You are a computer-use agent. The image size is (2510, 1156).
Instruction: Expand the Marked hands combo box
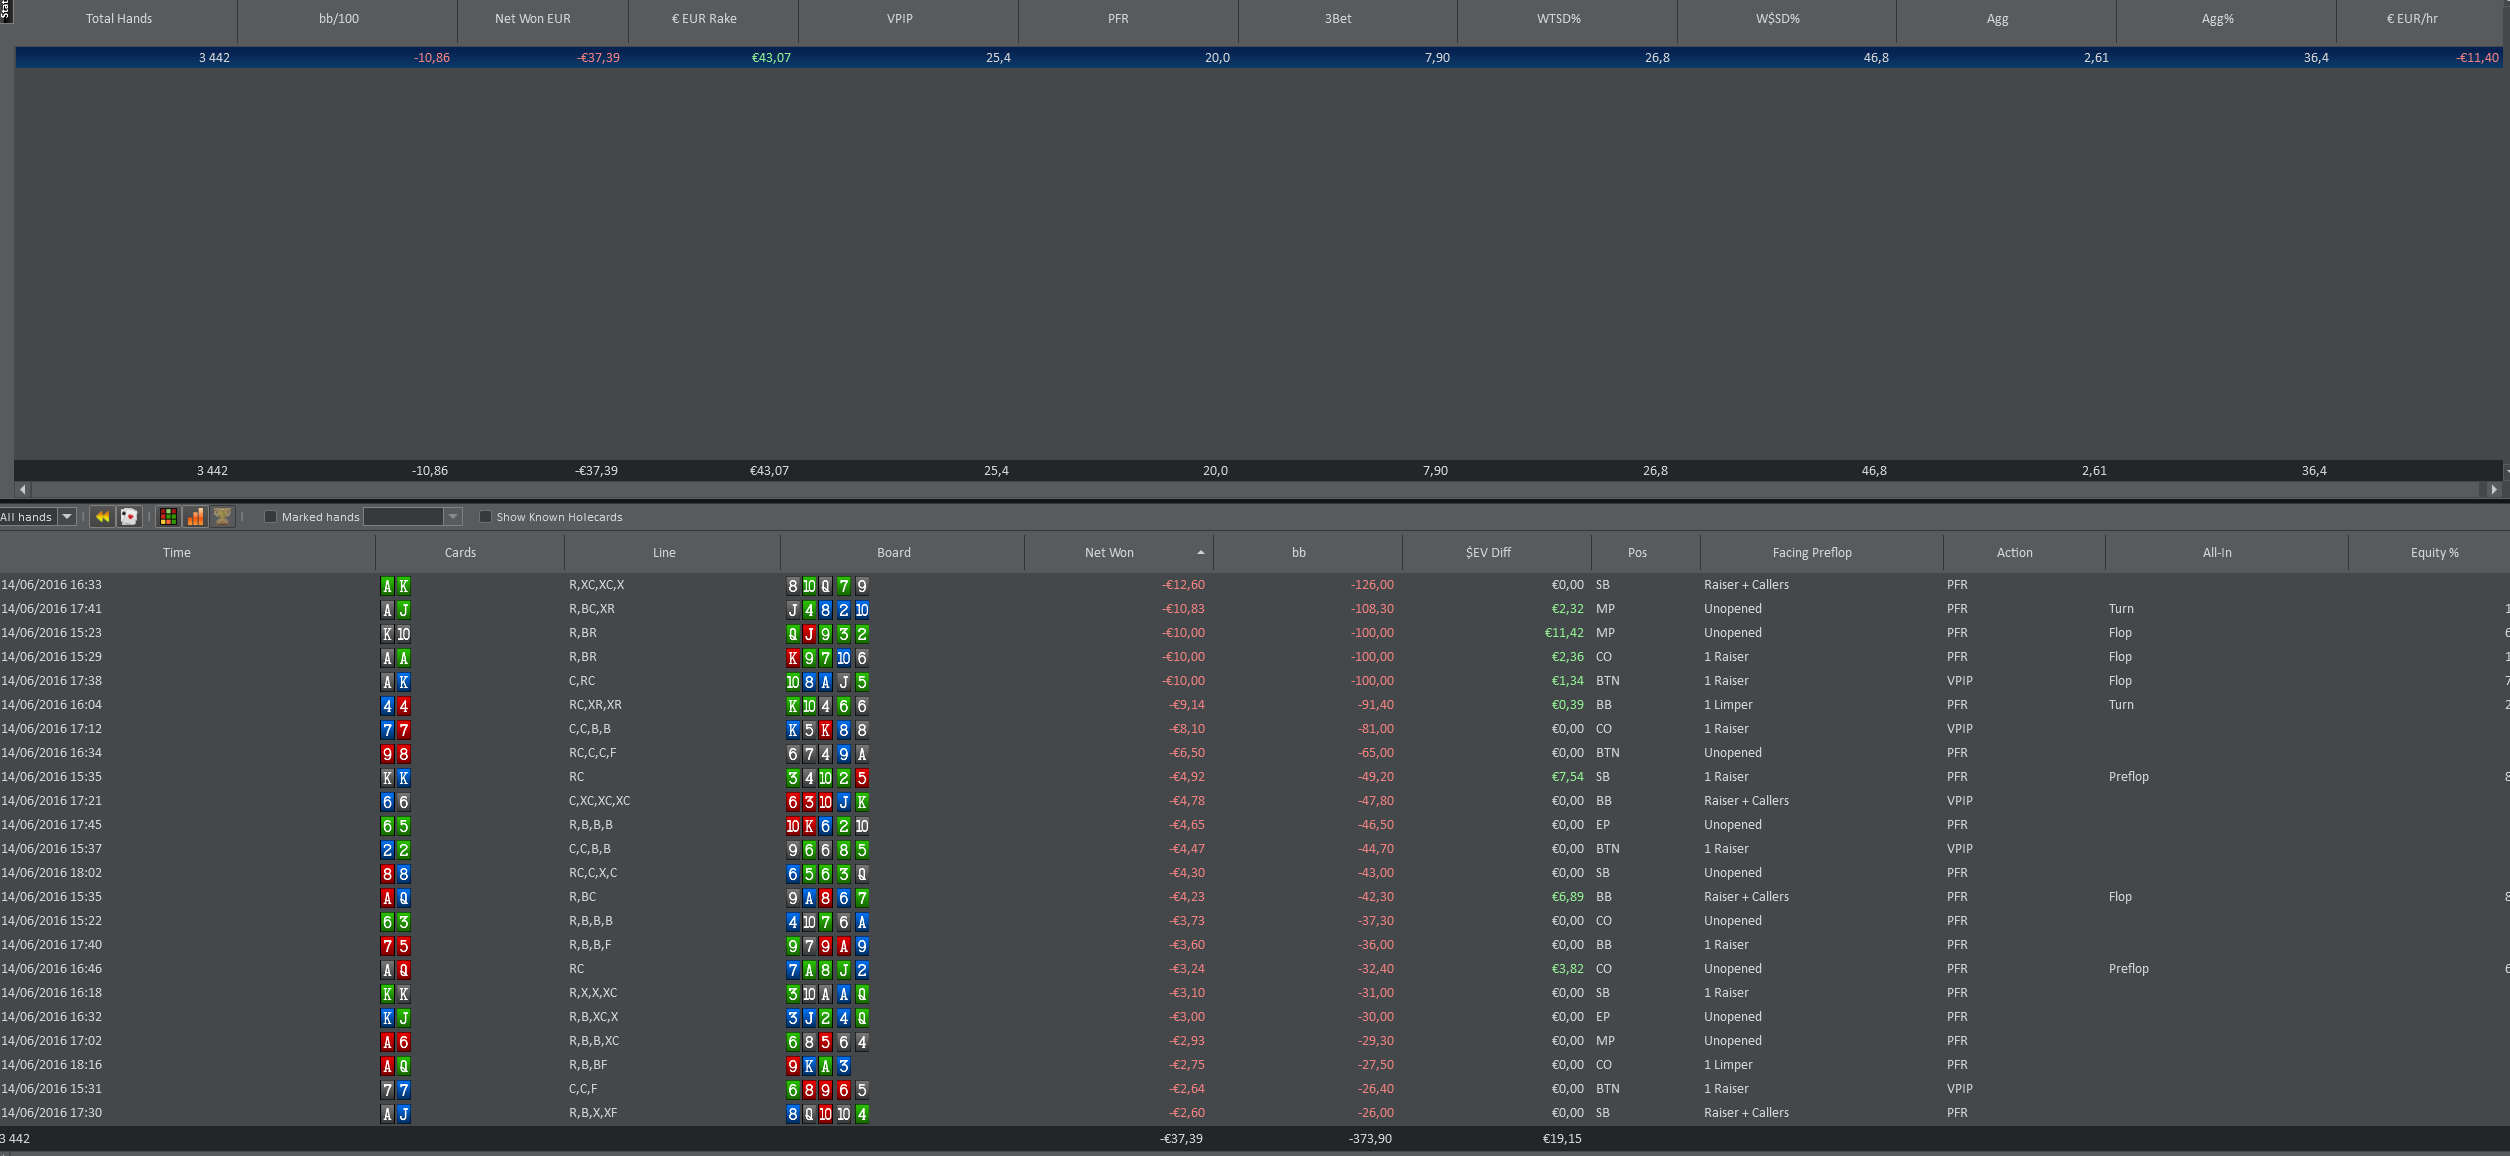tap(453, 517)
